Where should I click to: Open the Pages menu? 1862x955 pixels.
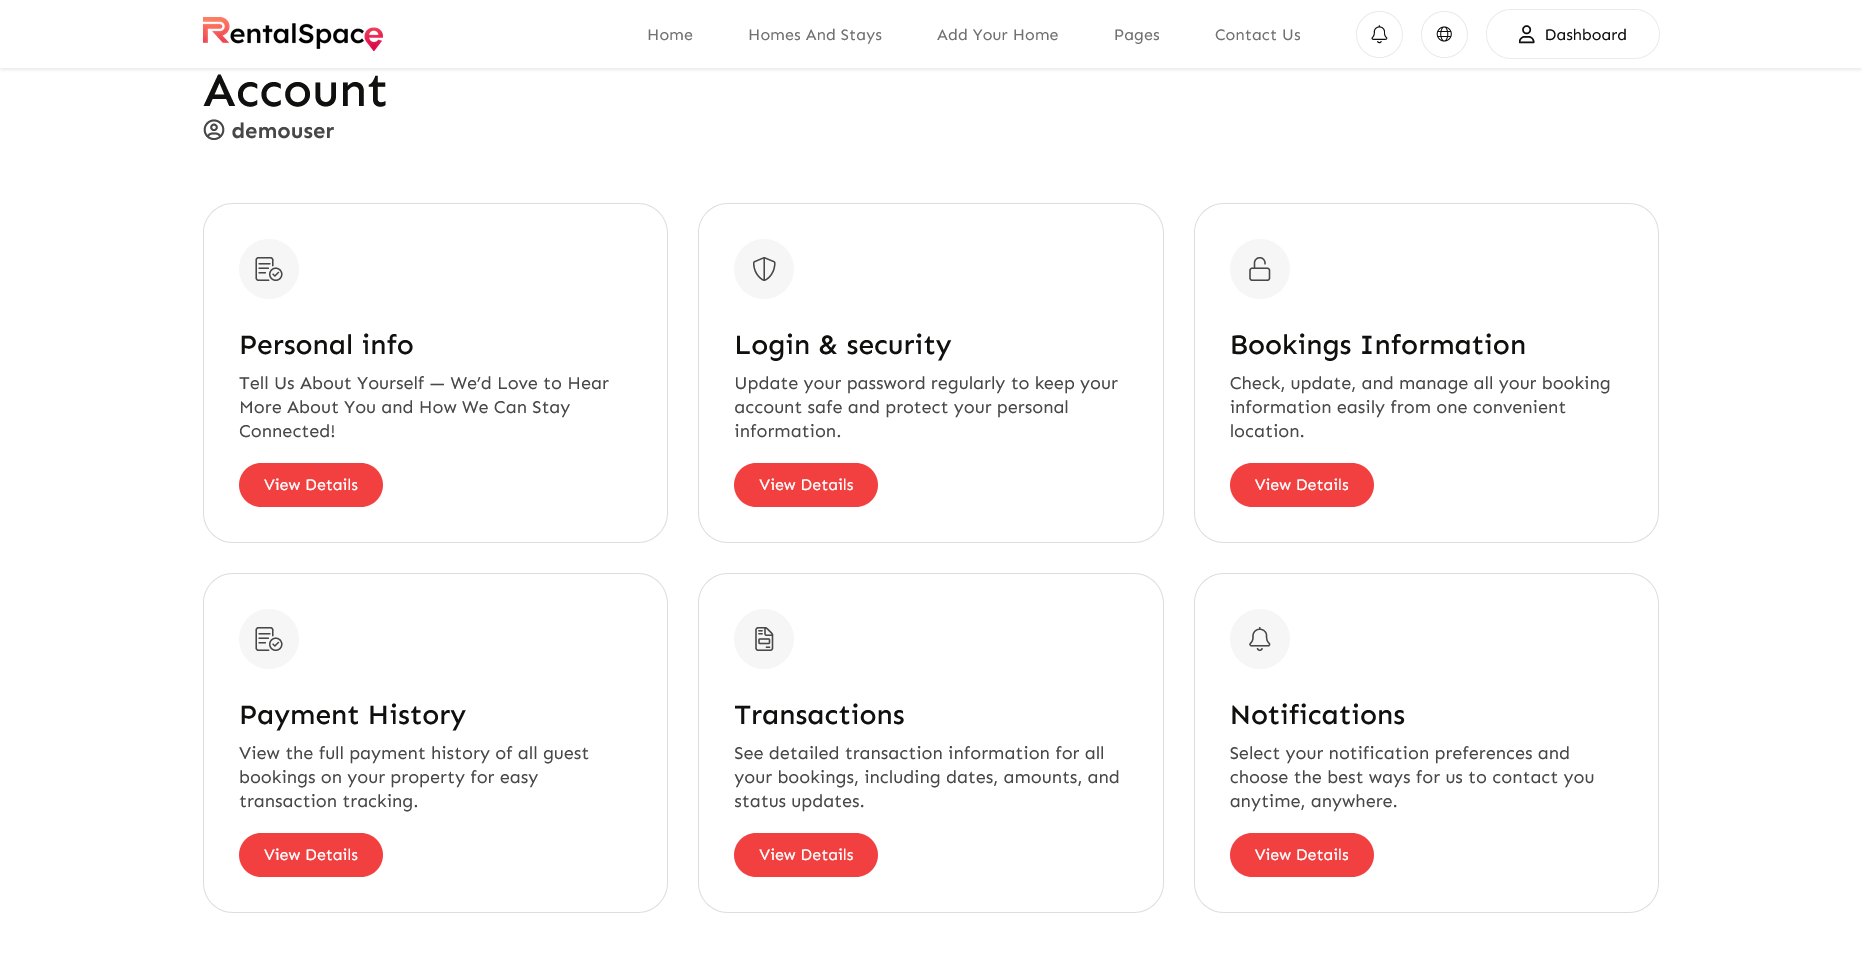click(1137, 35)
